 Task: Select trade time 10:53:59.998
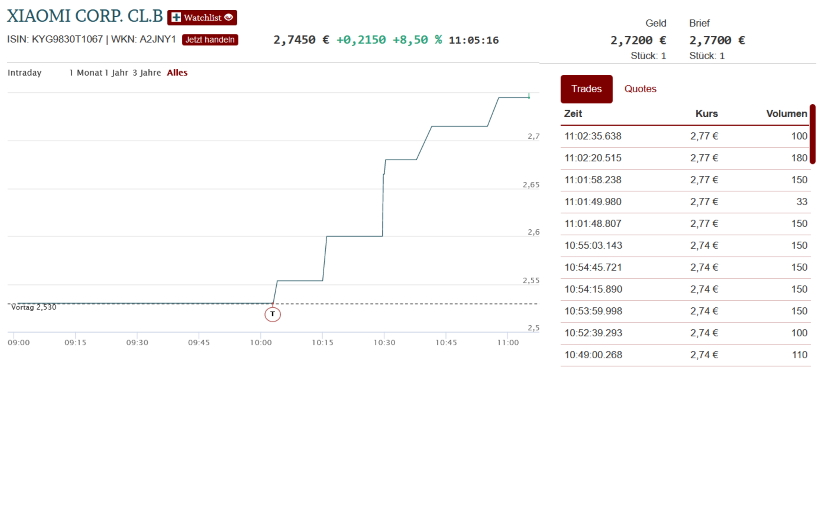coord(593,312)
